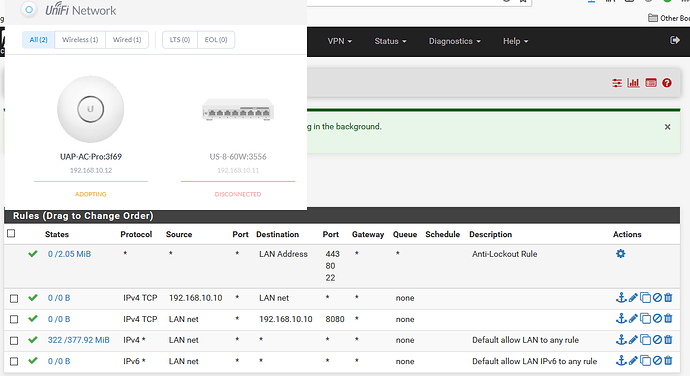Disable the rule with source 192.168.10.10
The image size is (690, 376).
[657, 298]
